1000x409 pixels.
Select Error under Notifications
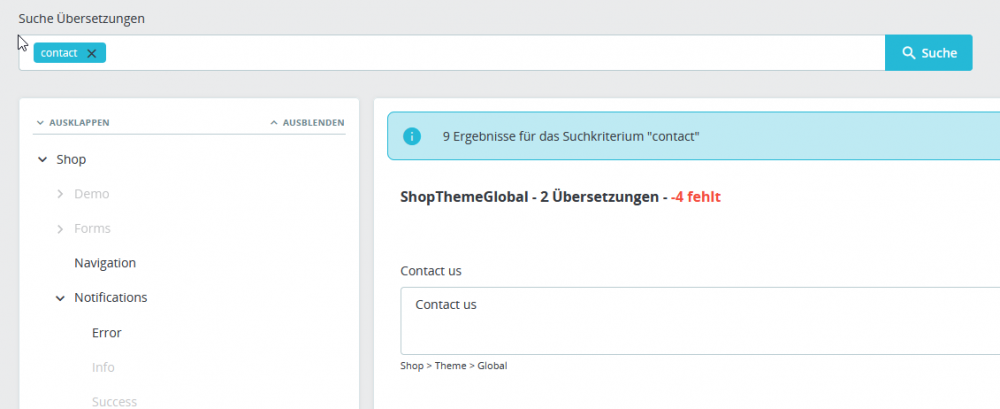pos(106,333)
